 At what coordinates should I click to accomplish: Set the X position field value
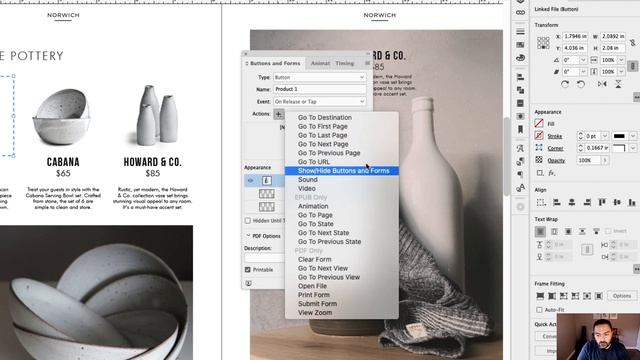pyautogui.click(x=575, y=36)
